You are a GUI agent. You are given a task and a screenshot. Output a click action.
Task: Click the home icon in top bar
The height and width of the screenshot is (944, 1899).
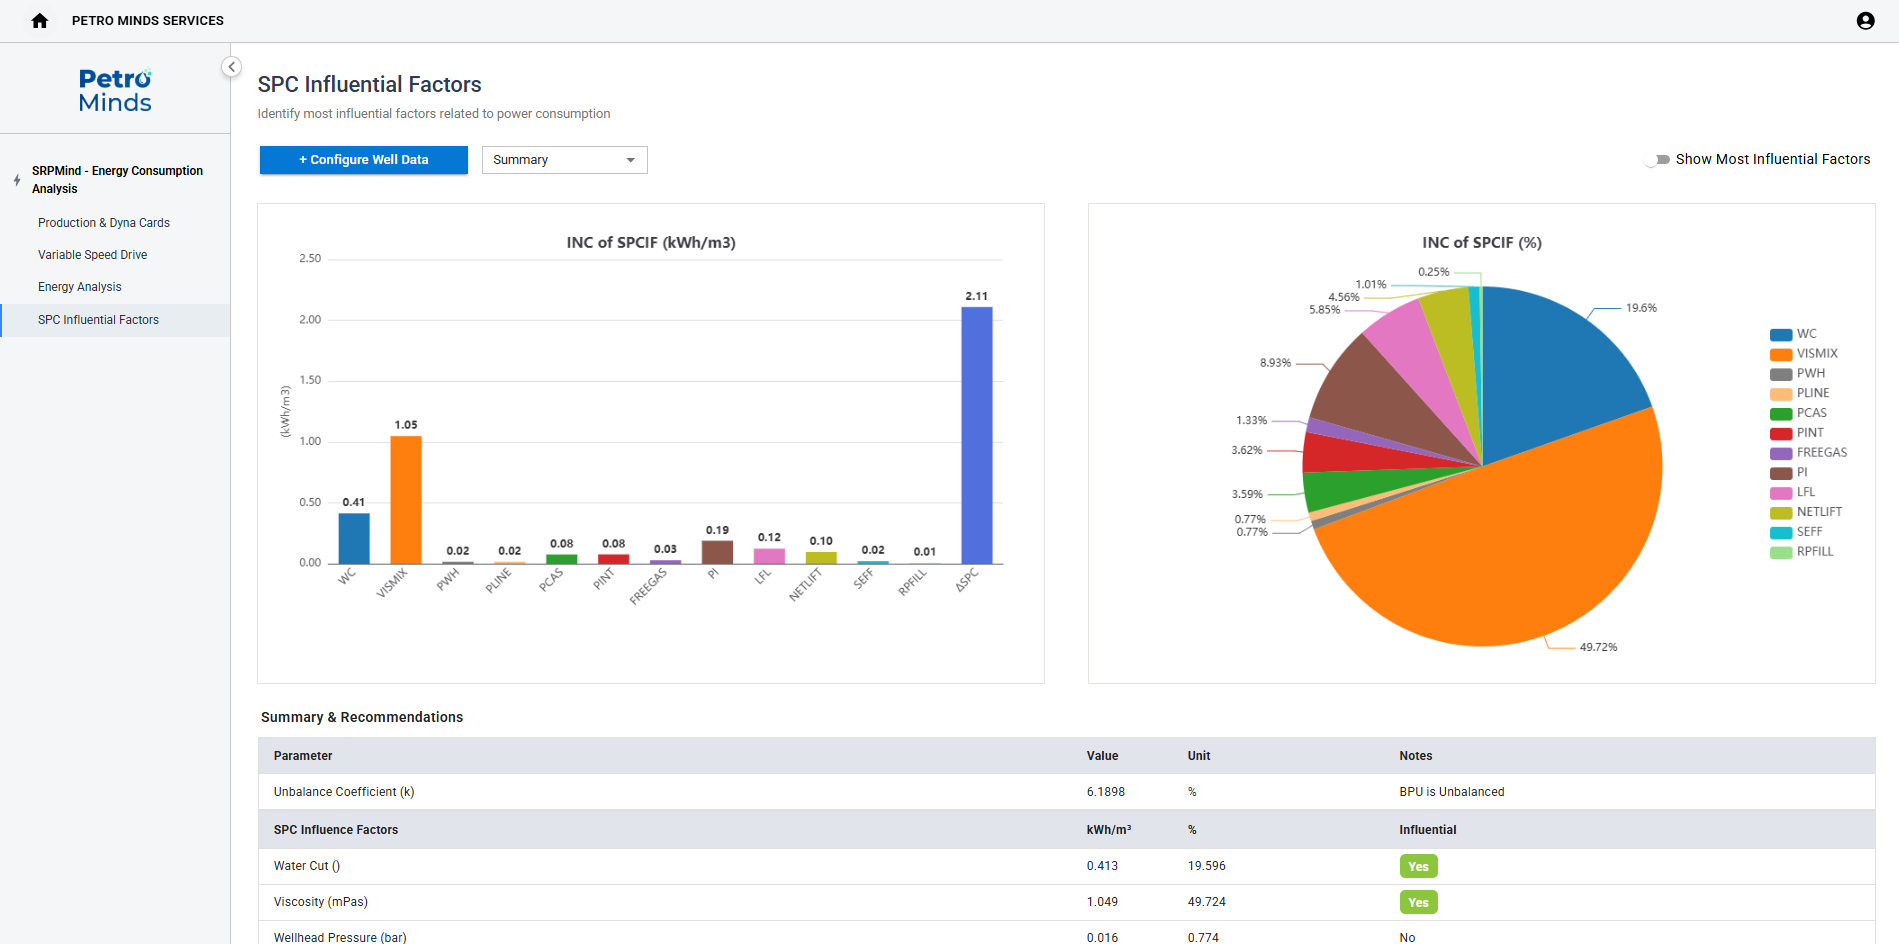tap(40, 21)
